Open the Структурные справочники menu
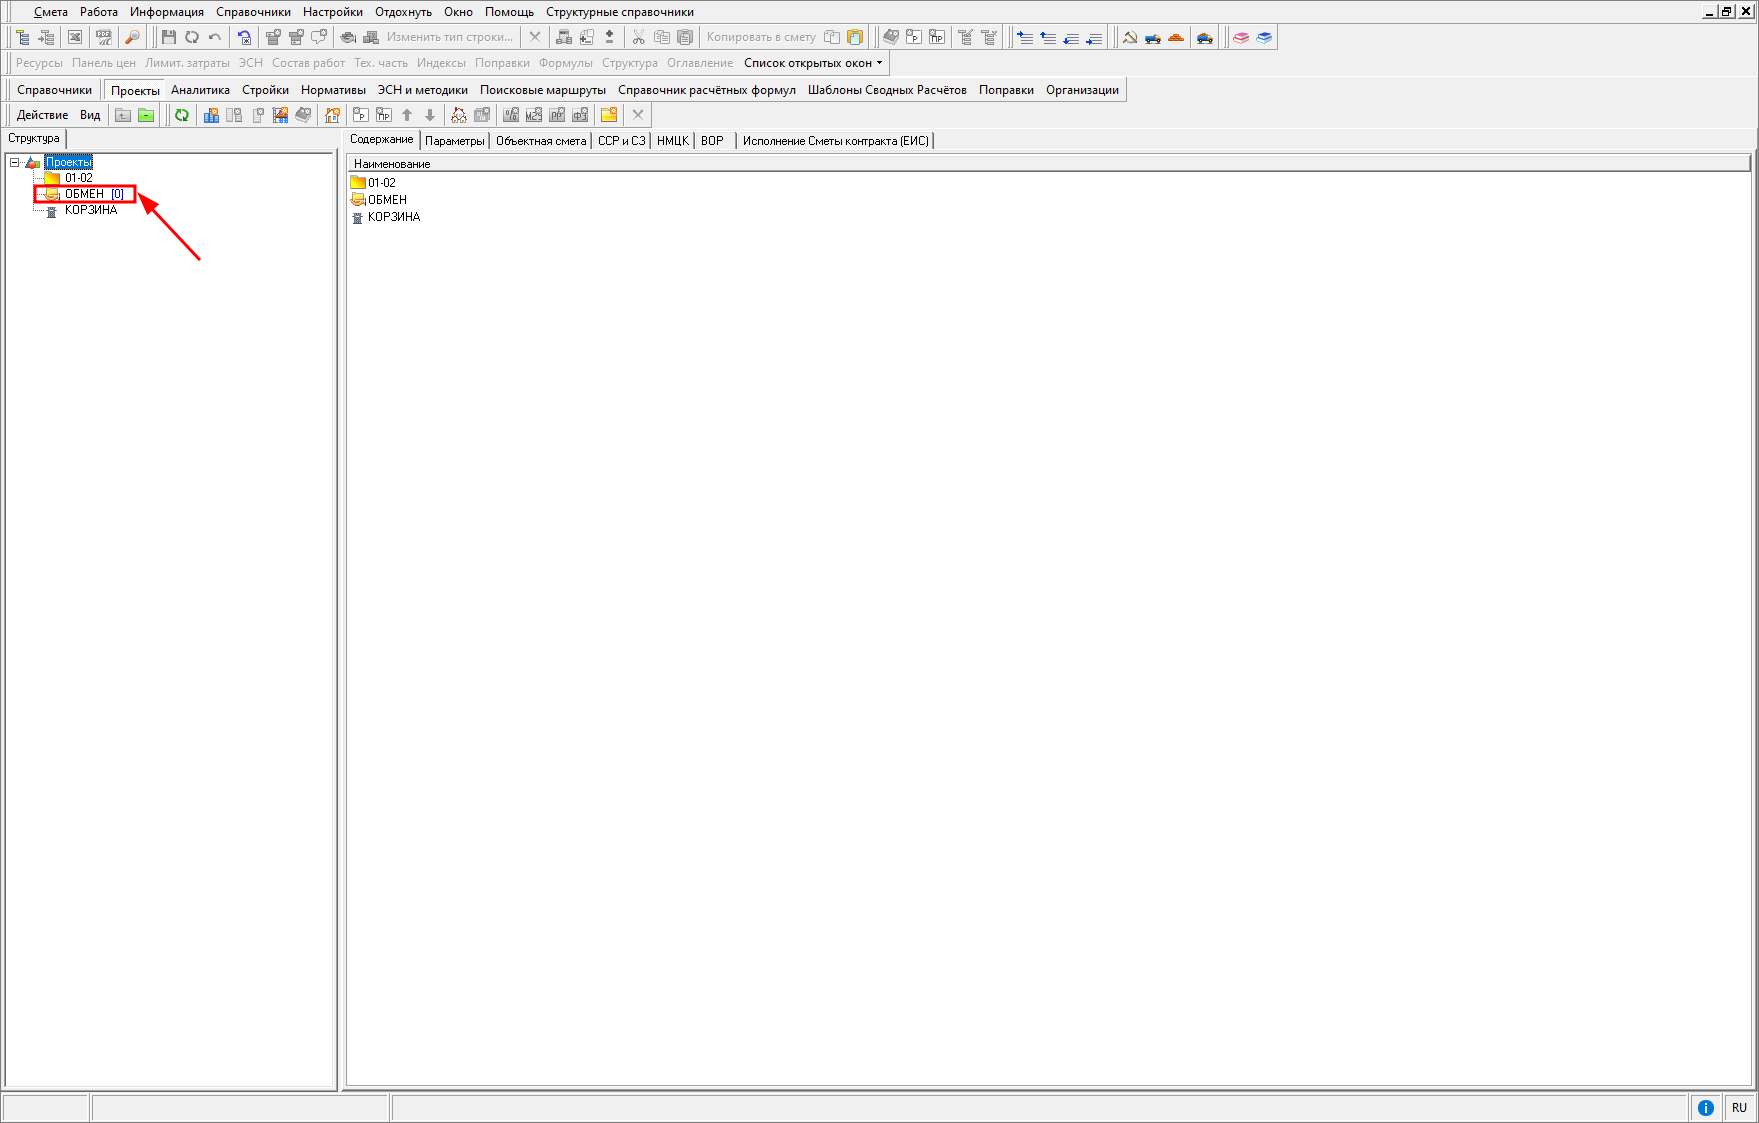Image resolution: width=1759 pixels, height=1123 pixels. tap(620, 12)
